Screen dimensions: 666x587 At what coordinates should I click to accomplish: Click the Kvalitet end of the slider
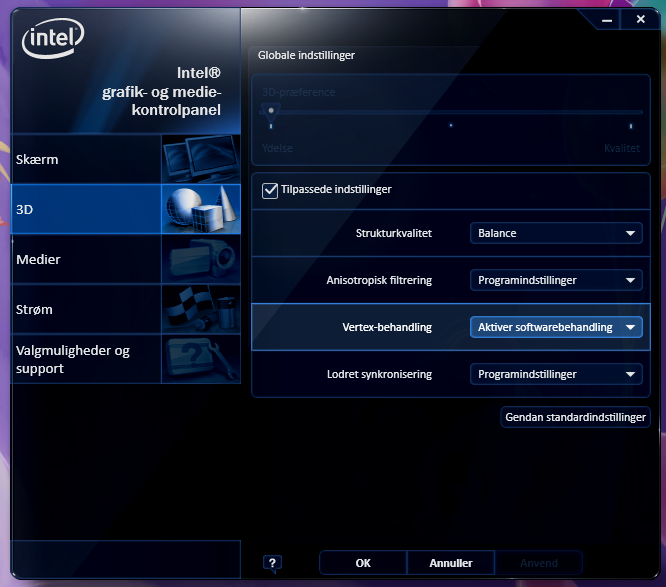631,126
